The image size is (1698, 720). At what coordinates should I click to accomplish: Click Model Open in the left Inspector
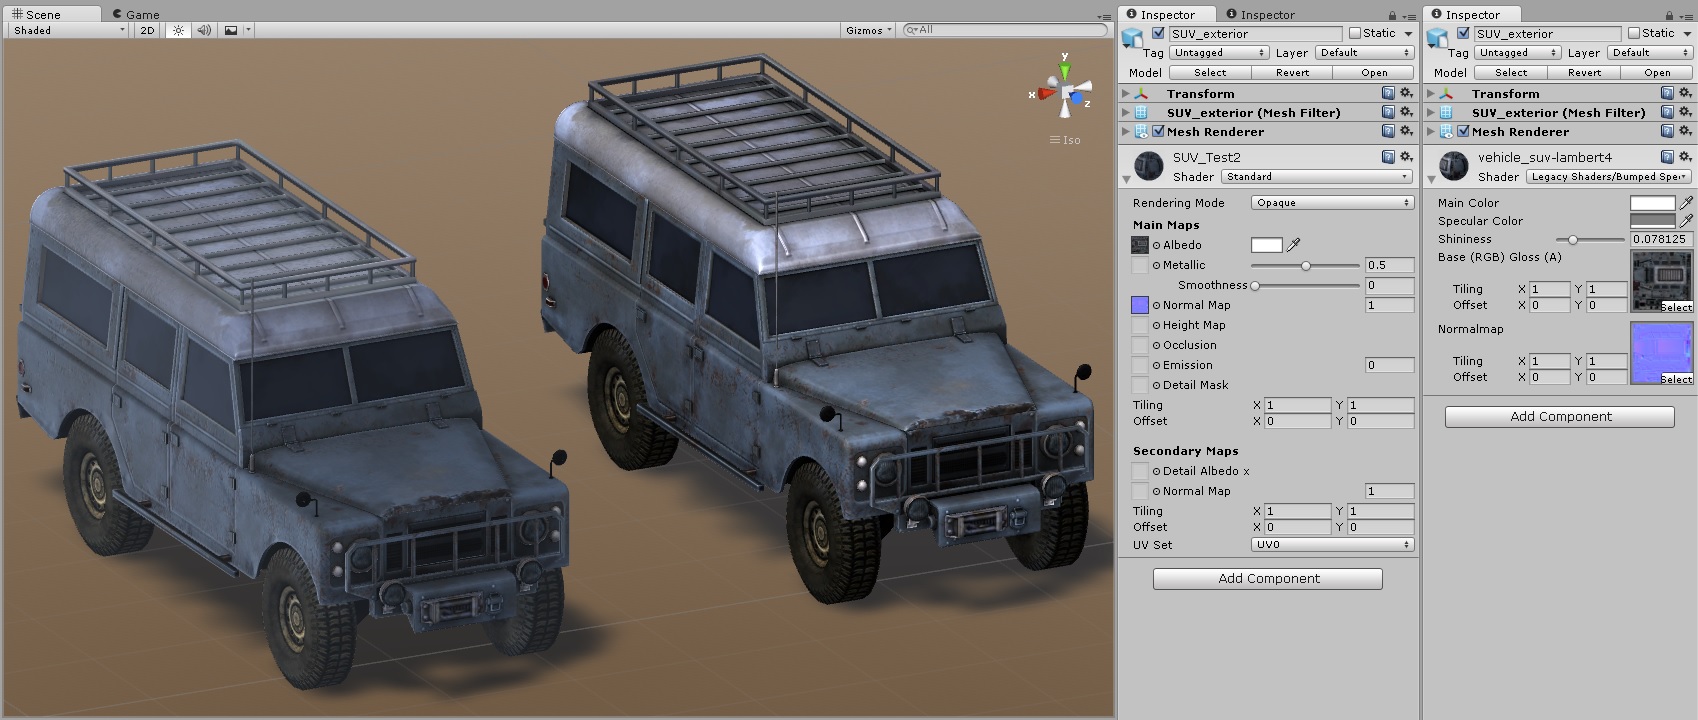tap(1374, 72)
